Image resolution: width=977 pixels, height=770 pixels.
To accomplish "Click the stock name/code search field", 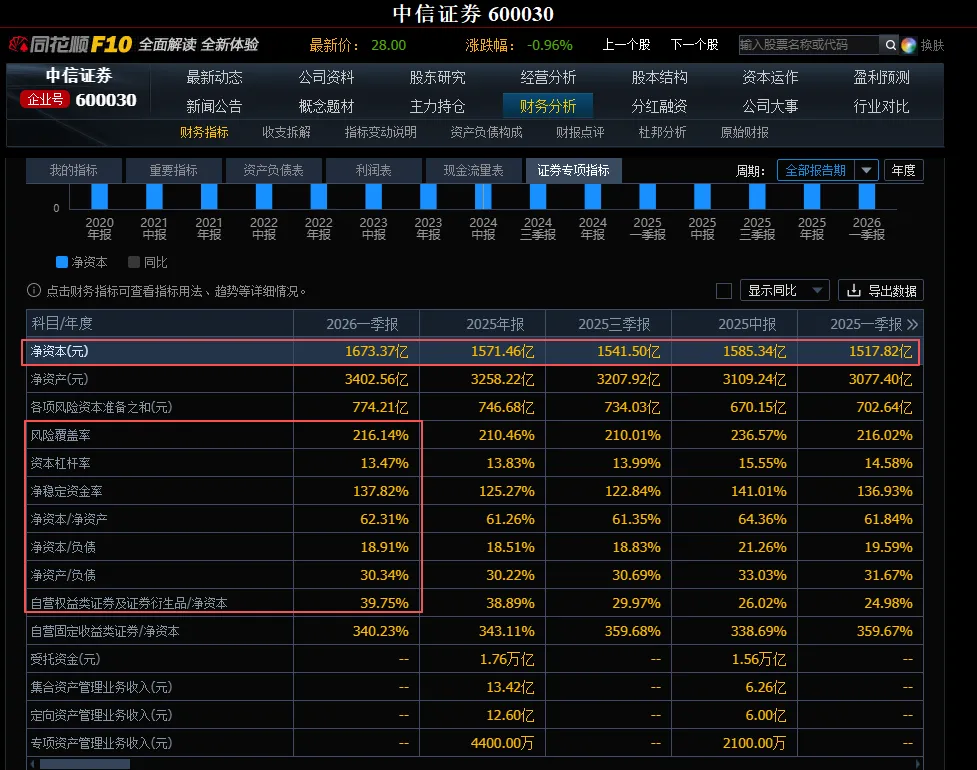I will [x=809, y=45].
